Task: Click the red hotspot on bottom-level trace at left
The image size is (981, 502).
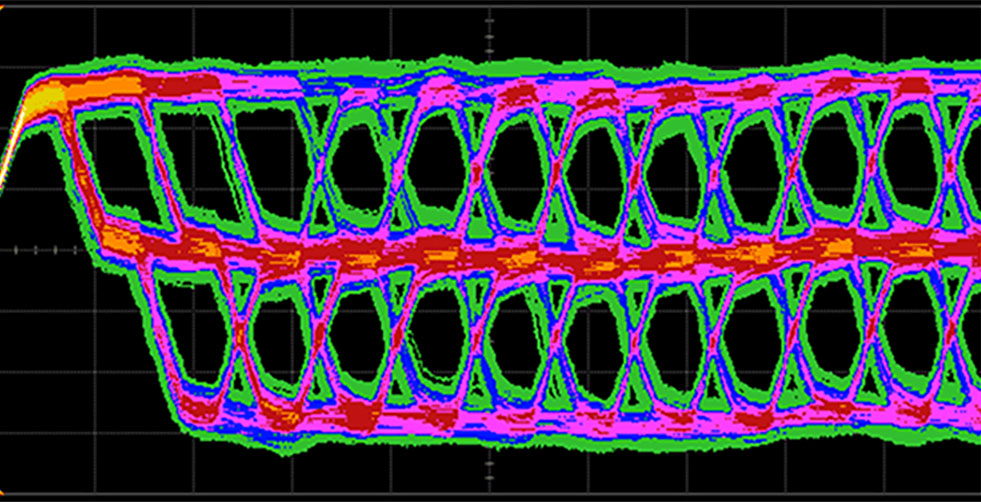Action: pos(205,410)
